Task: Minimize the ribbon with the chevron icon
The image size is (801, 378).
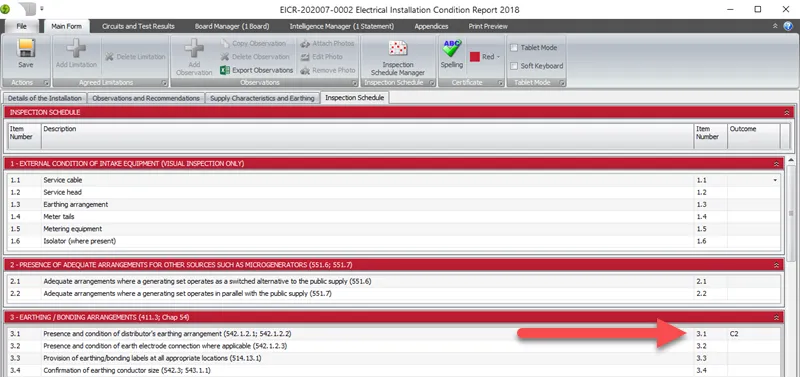Action: click(x=775, y=26)
